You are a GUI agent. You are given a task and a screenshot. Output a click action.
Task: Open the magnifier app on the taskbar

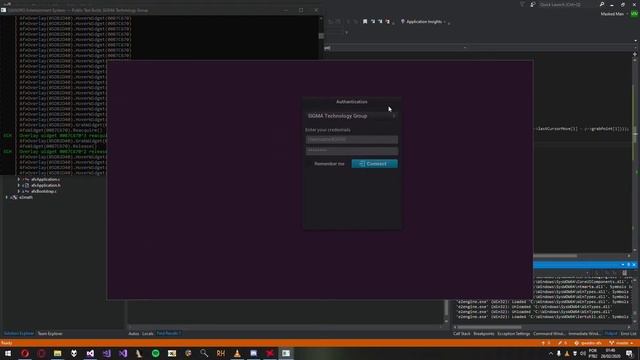coord(204,353)
